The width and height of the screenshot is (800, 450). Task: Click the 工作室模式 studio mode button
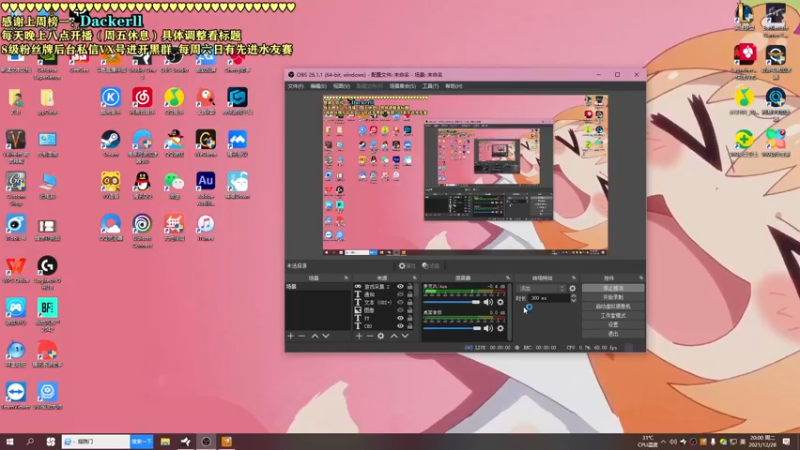pyautogui.click(x=613, y=316)
